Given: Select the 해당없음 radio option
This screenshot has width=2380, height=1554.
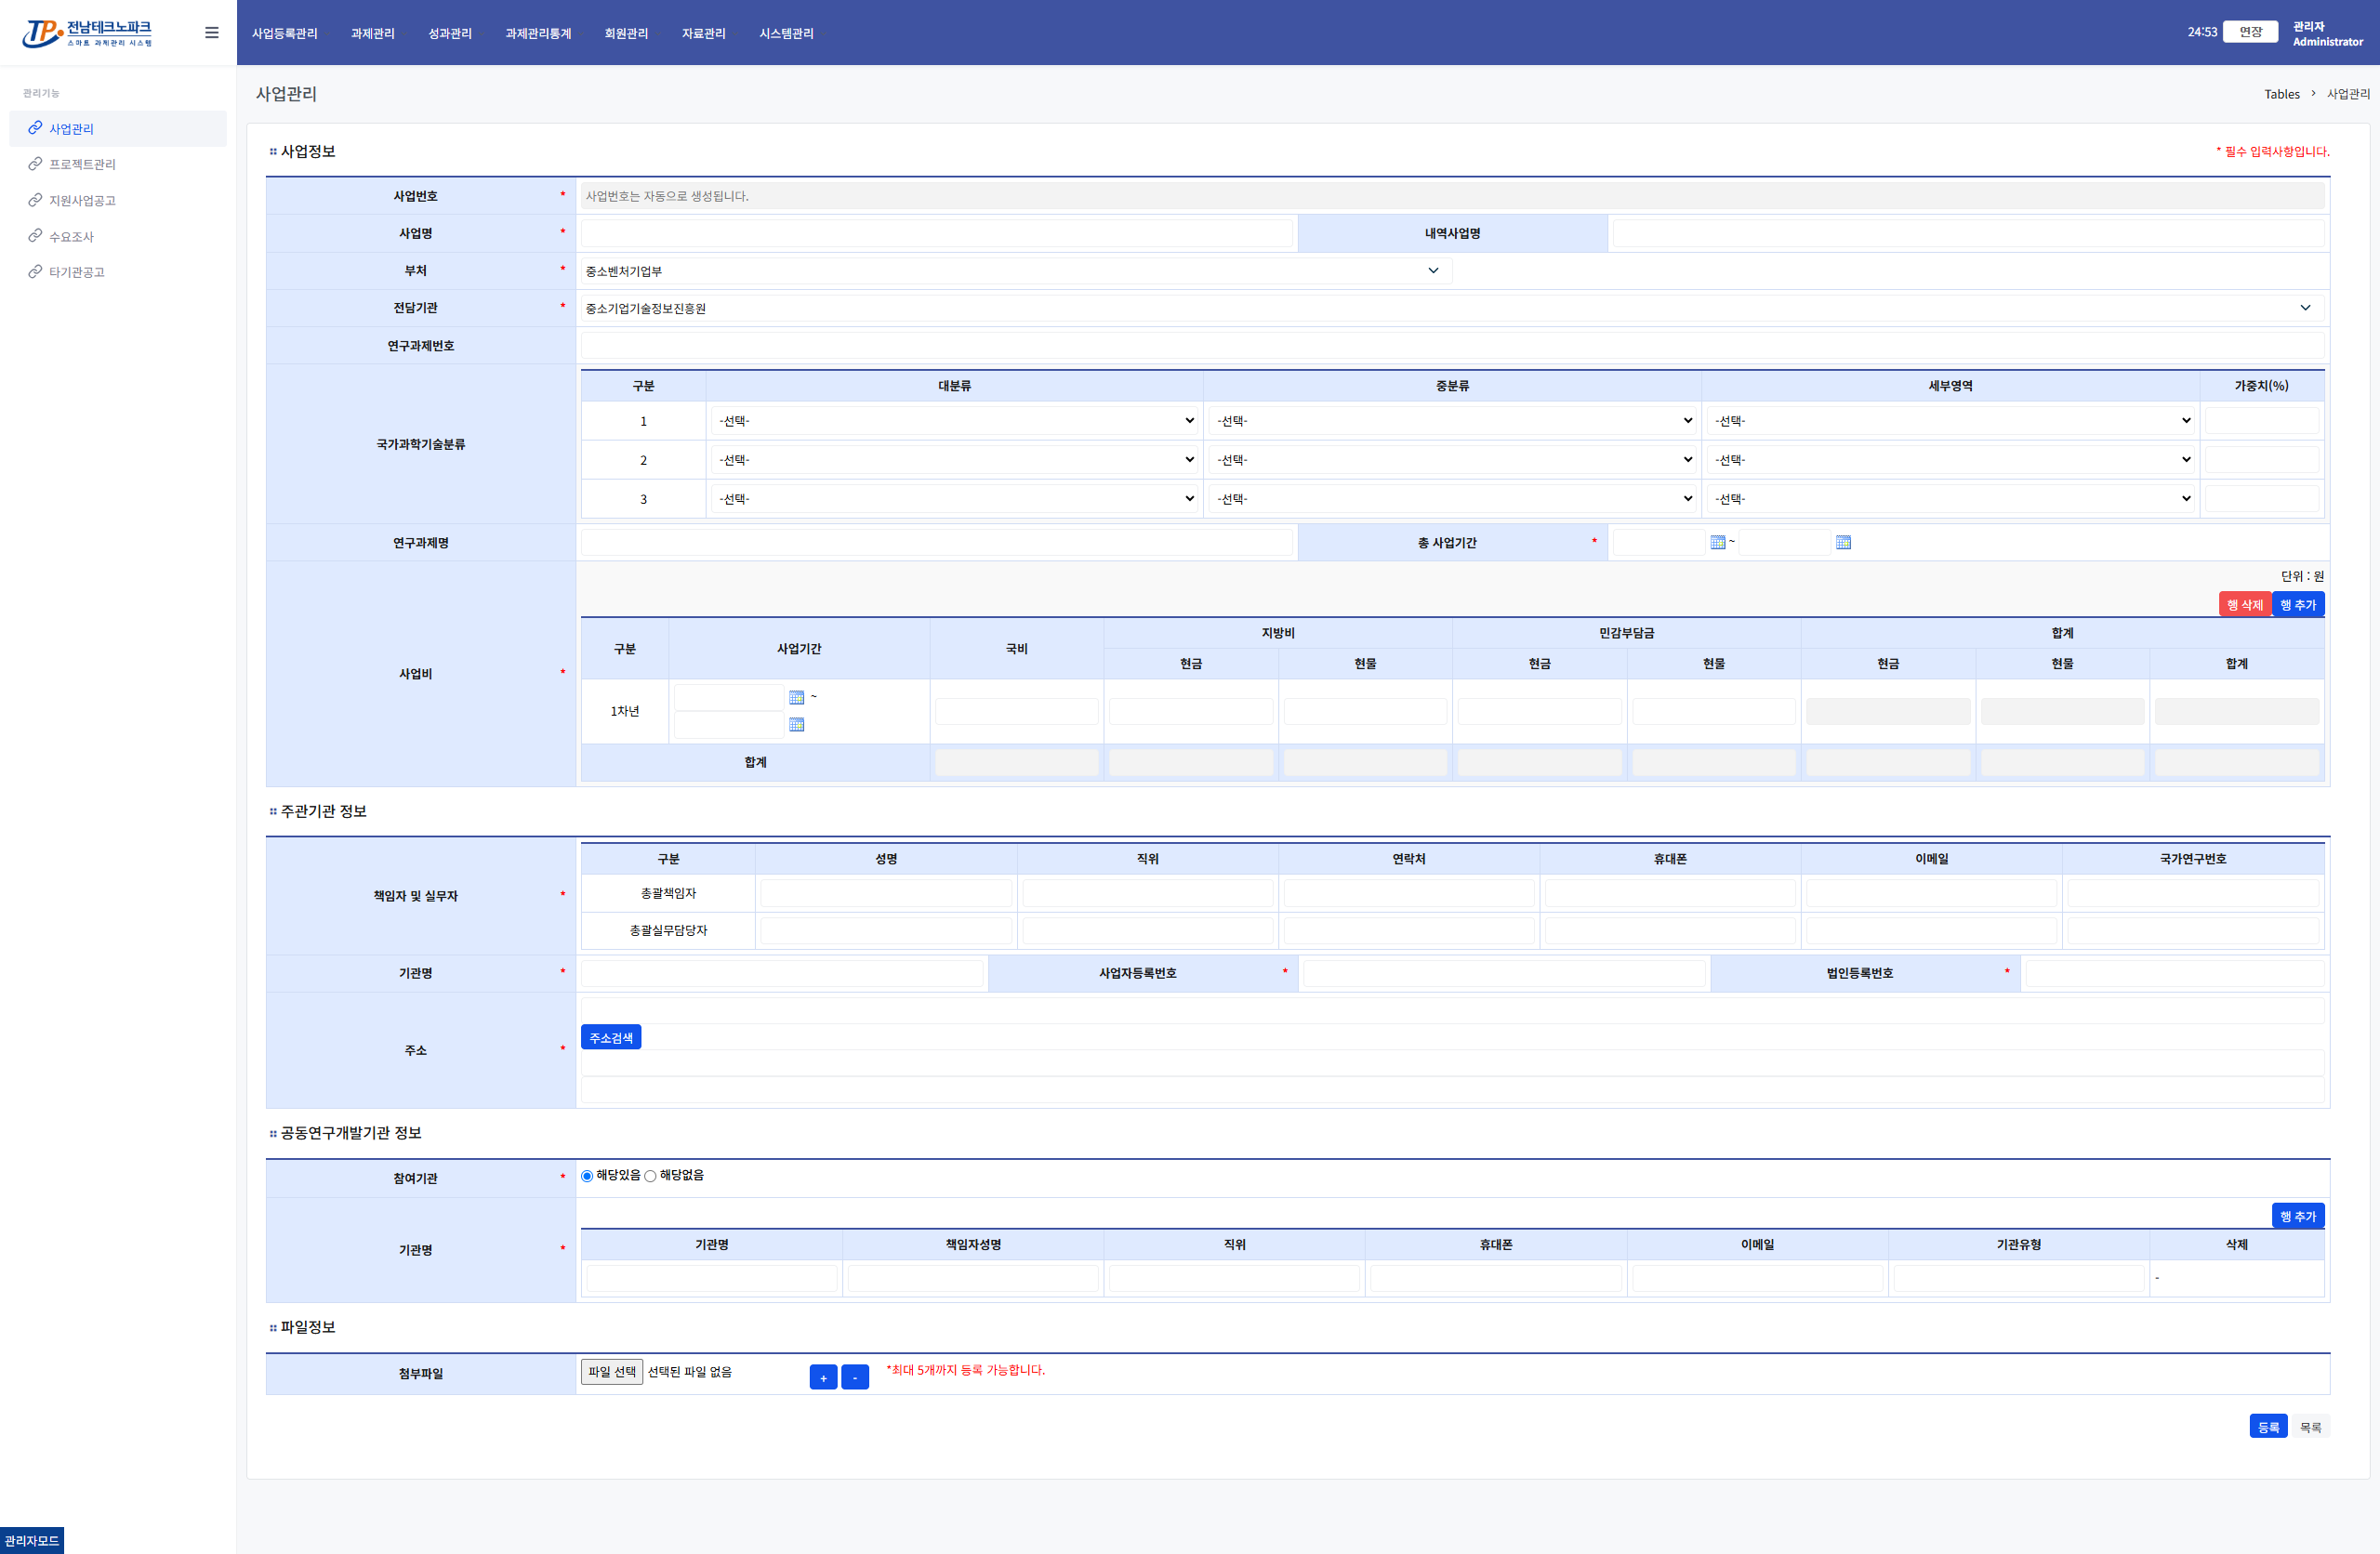Looking at the screenshot, I should pos(650,1176).
